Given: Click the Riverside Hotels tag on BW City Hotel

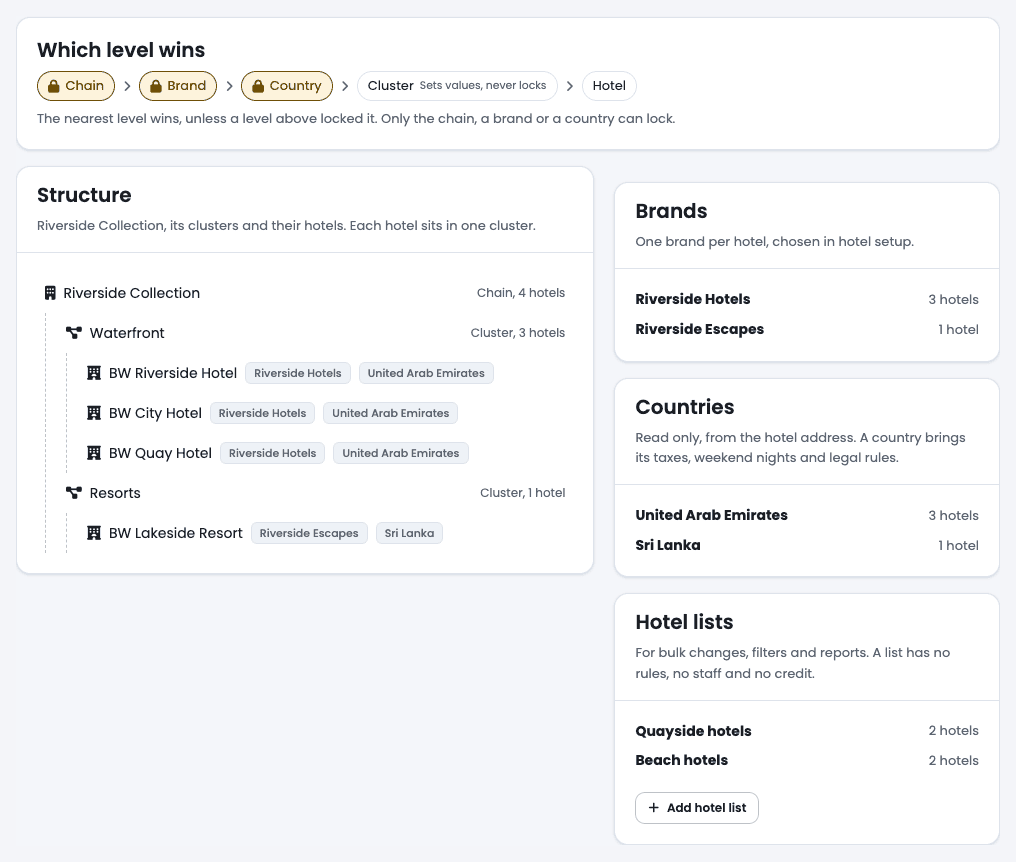Looking at the screenshot, I should pos(262,413).
